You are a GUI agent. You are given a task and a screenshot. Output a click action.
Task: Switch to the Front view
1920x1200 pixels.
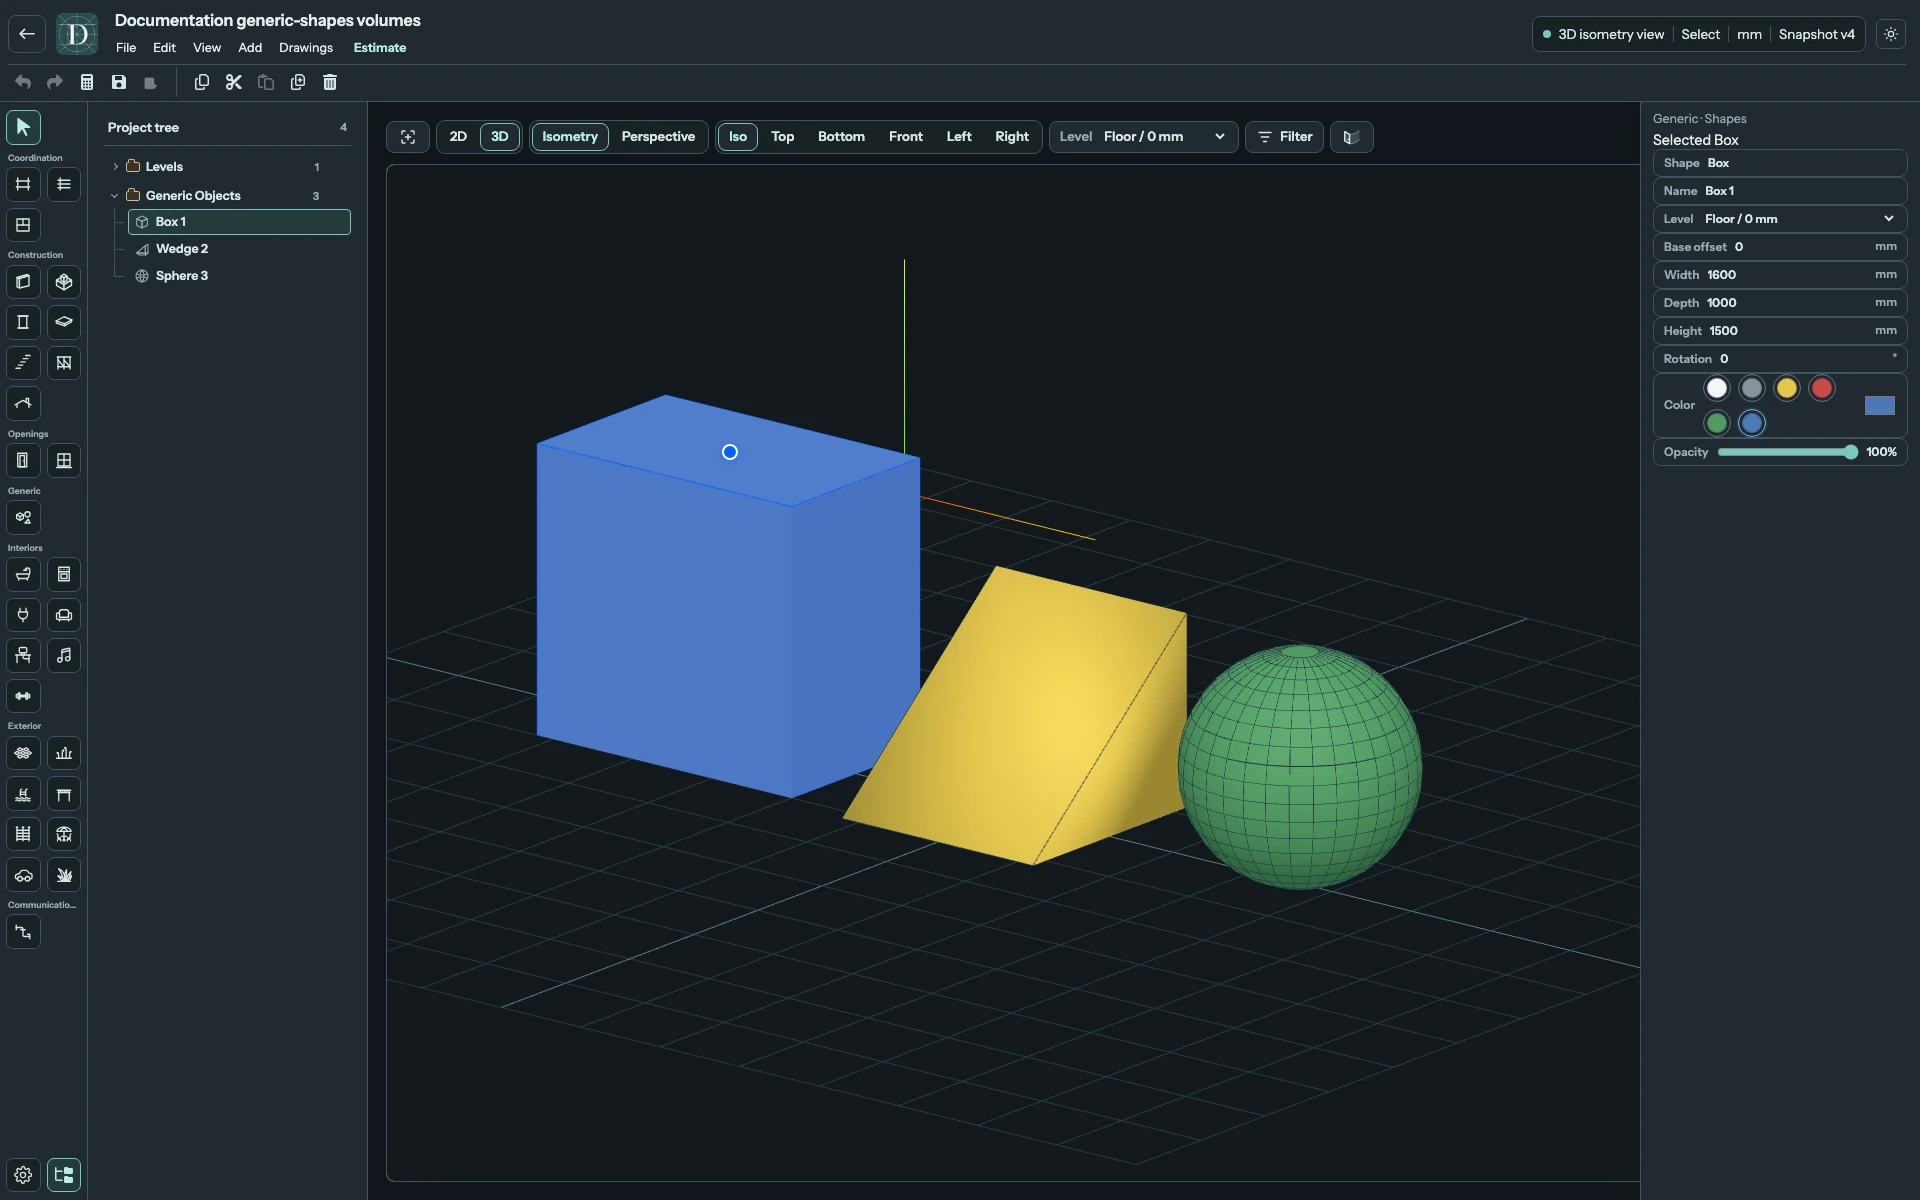pyautogui.click(x=906, y=137)
